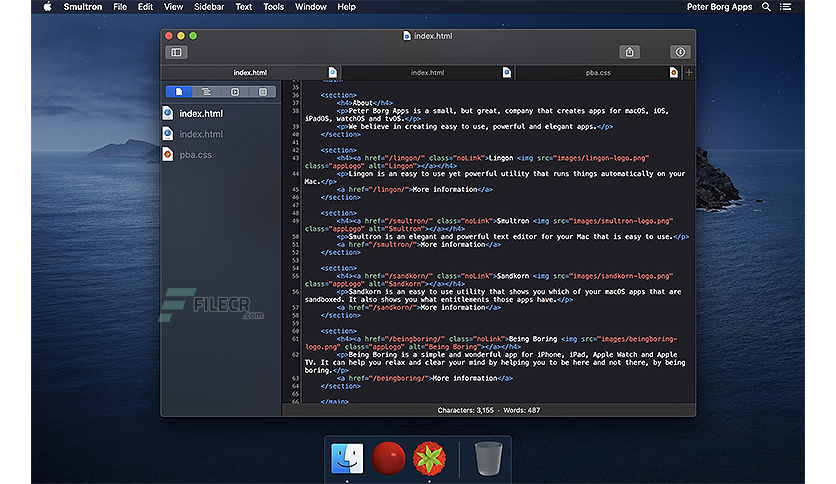Click the Share toolbar button
Screen dimensions: 836x484
[x=630, y=52]
